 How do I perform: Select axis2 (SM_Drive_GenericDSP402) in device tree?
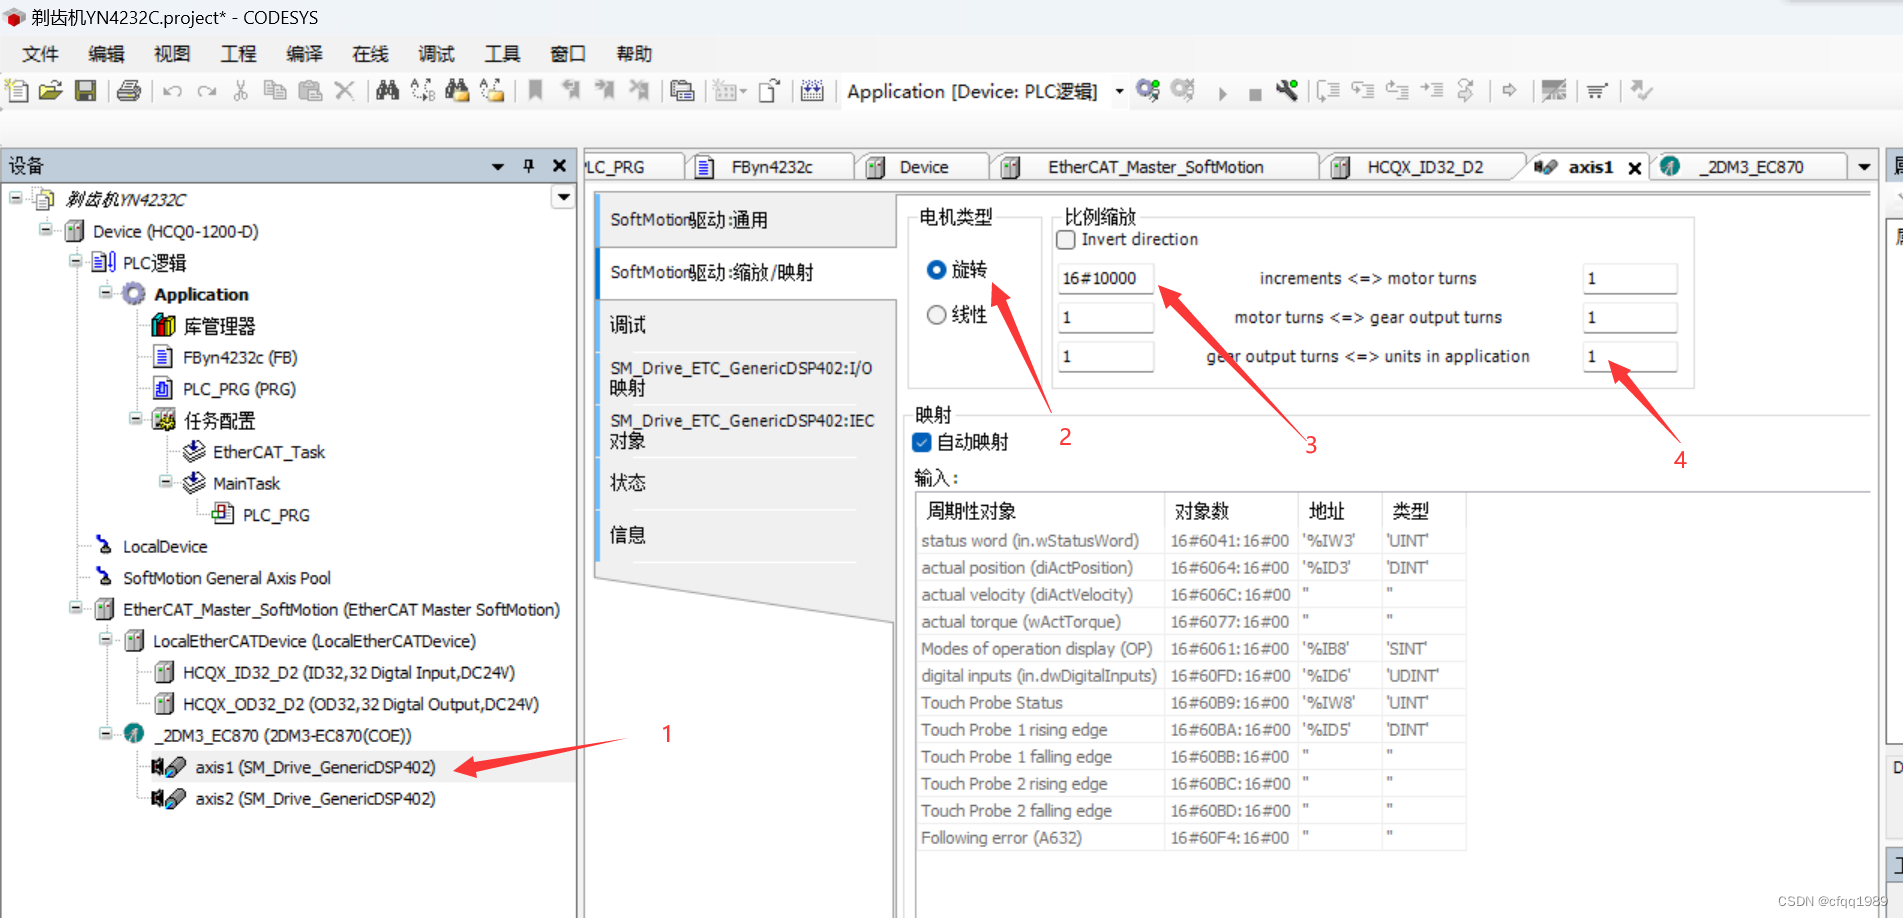coord(314,798)
